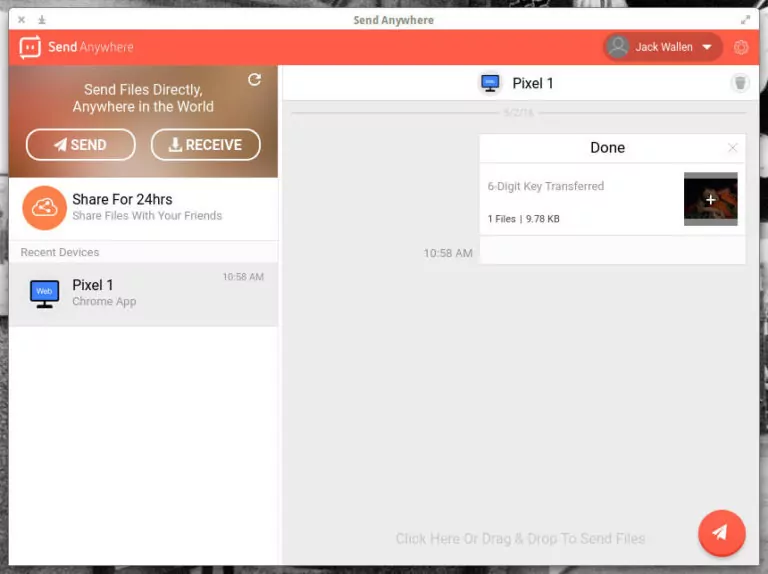Click the round paper-plane send button
Image resolution: width=768 pixels, height=574 pixels.
(x=721, y=533)
